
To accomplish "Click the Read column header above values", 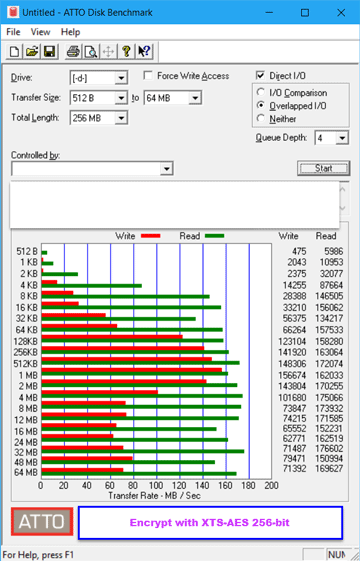I will click(x=326, y=236).
